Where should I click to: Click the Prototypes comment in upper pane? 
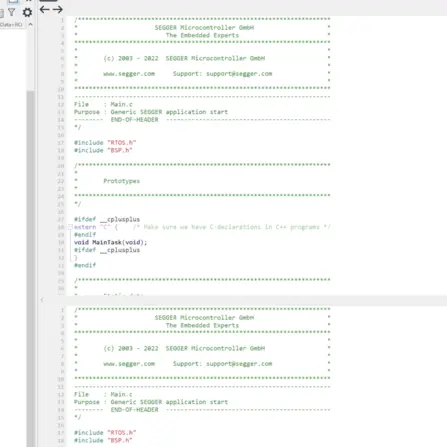point(121,181)
